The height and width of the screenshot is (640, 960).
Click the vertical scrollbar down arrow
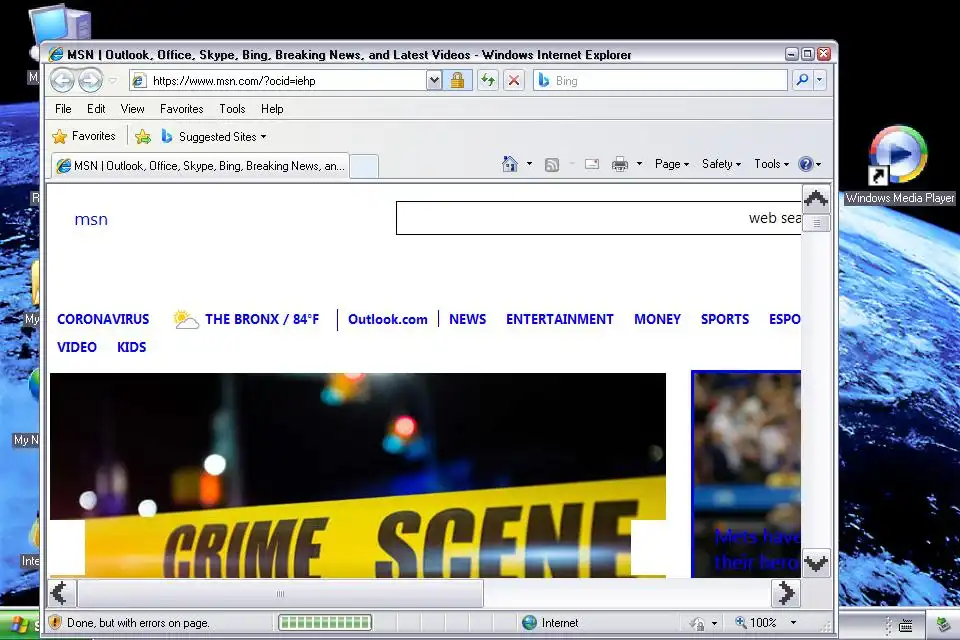[816, 563]
